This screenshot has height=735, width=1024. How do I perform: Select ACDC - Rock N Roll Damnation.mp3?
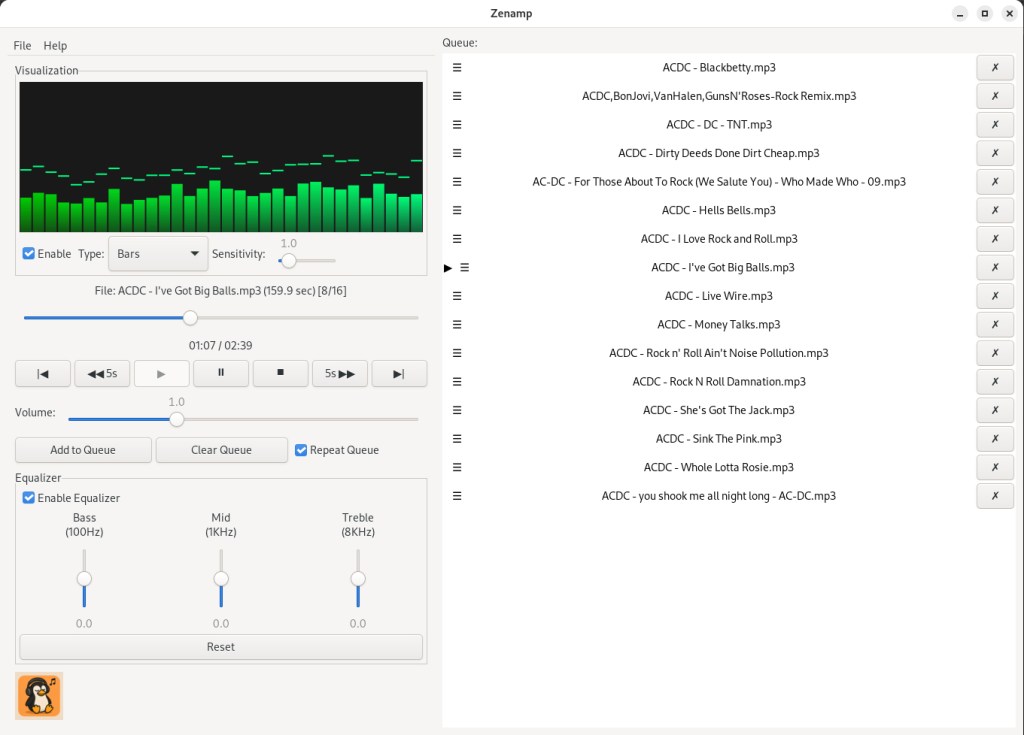(719, 382)
